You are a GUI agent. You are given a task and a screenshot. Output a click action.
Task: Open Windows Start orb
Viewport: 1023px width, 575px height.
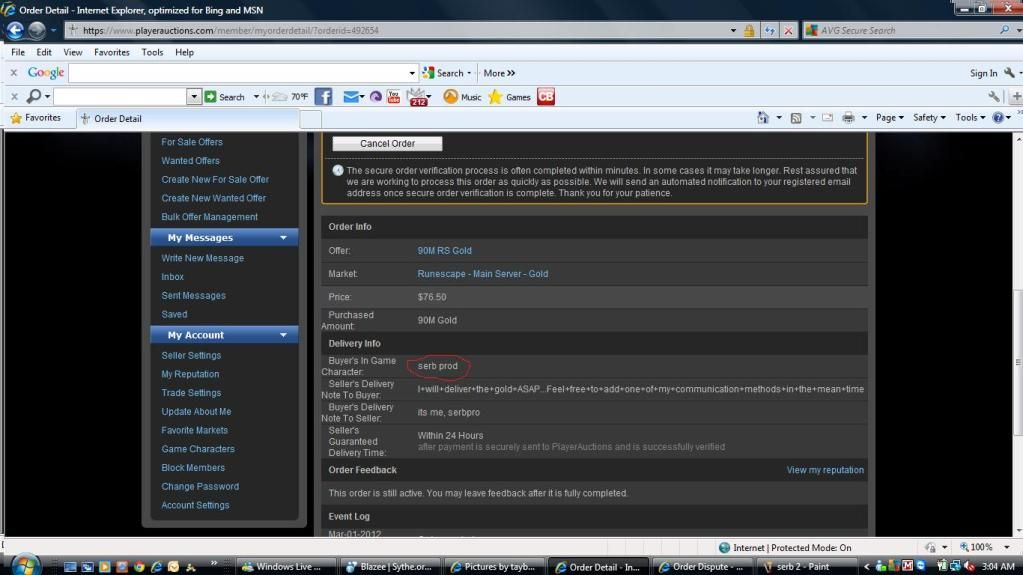pyautogui.click(x=25, y=565)
